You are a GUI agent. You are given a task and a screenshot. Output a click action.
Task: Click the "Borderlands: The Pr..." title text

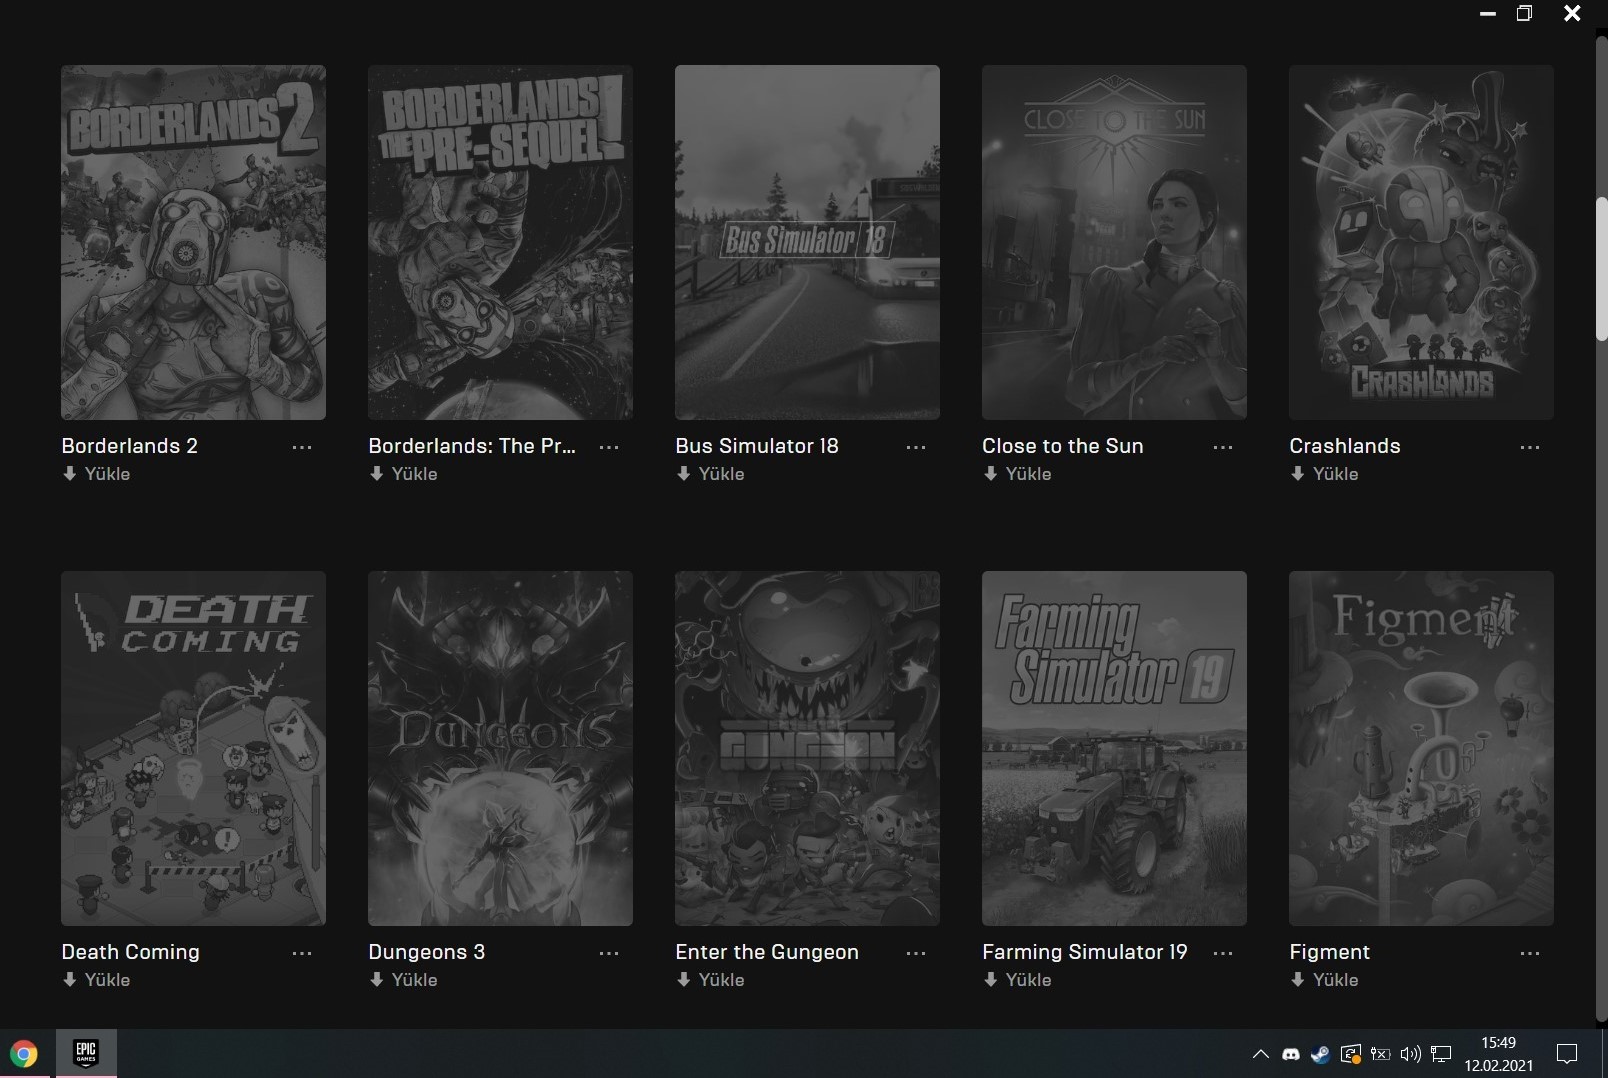(472, 446)
